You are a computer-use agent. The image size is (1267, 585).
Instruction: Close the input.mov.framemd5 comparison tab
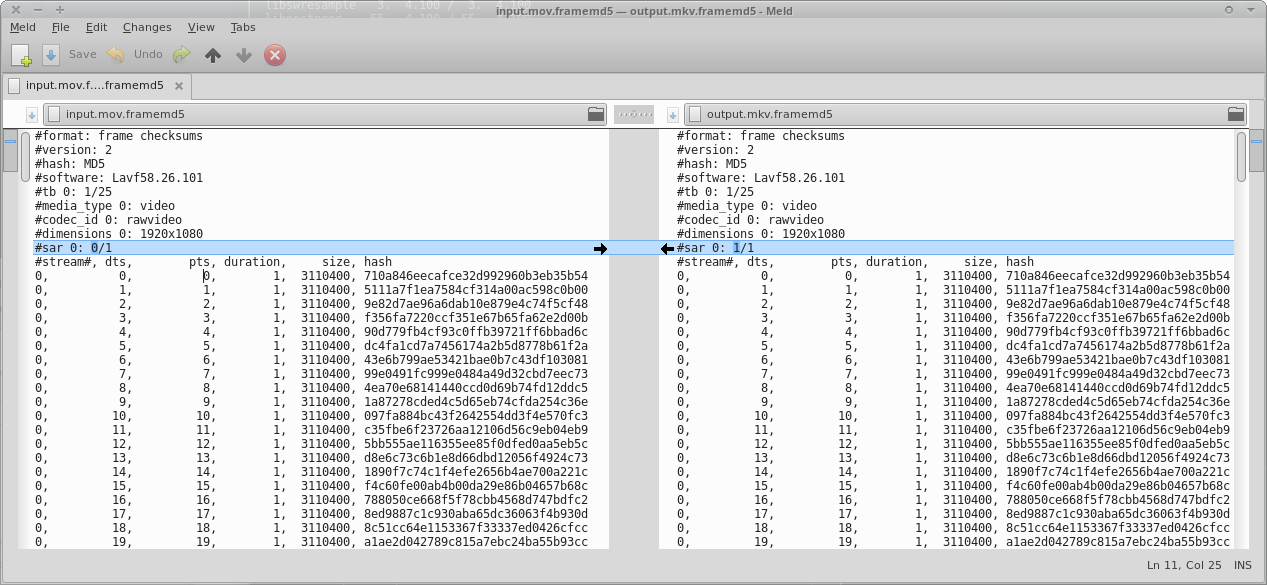pos(180,86)
